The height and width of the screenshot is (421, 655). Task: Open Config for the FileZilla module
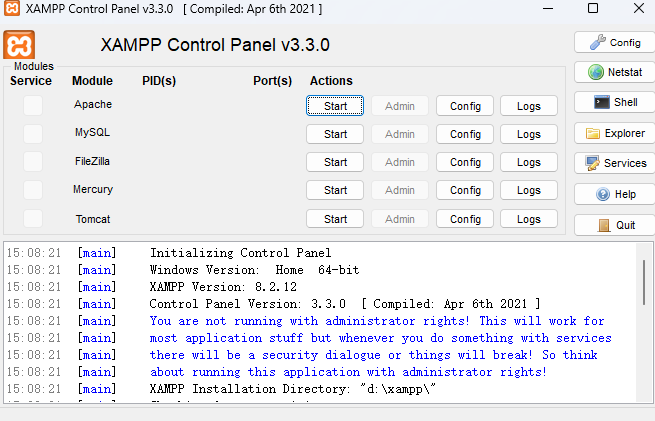(x=465, y=162)
